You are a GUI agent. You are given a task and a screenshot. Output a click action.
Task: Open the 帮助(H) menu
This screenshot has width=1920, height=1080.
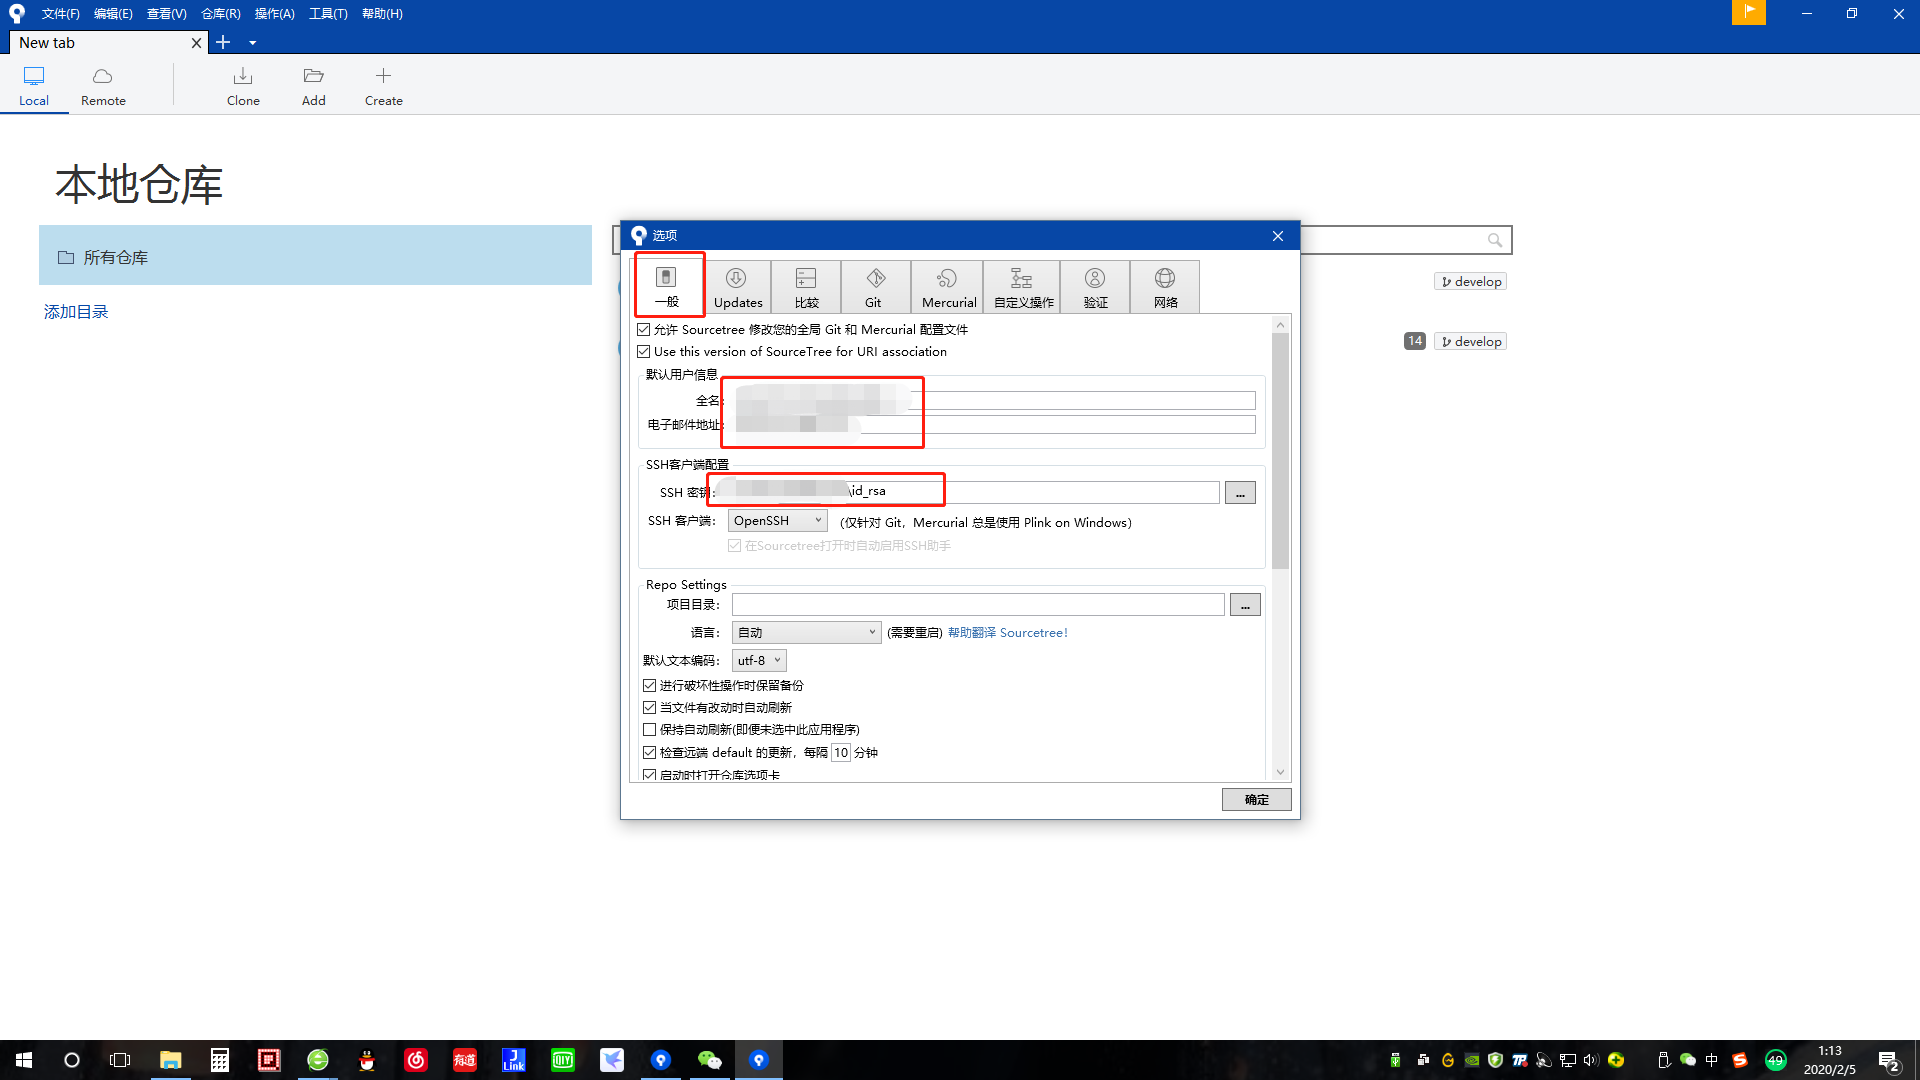pos(382,14)
